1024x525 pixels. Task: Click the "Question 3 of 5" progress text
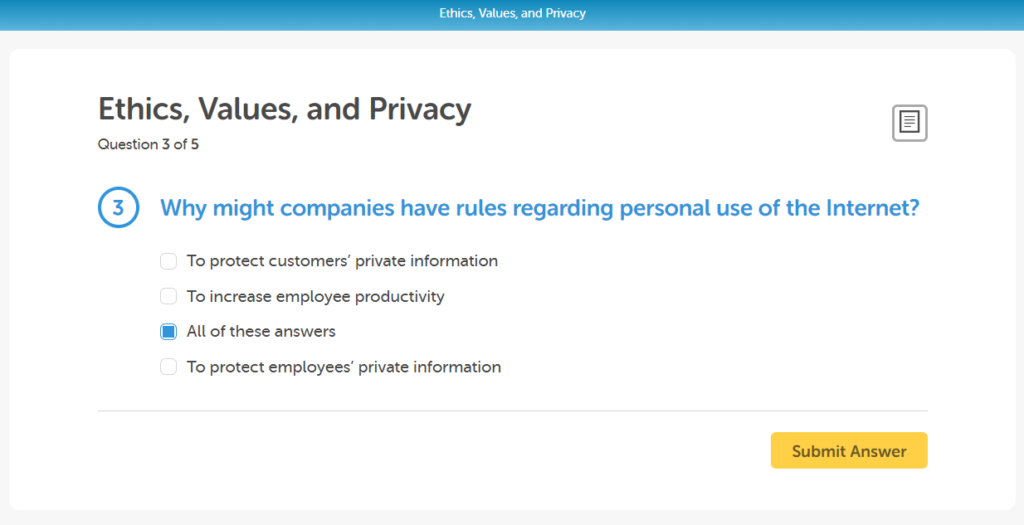pyautogui.click(x=148, y=144)
